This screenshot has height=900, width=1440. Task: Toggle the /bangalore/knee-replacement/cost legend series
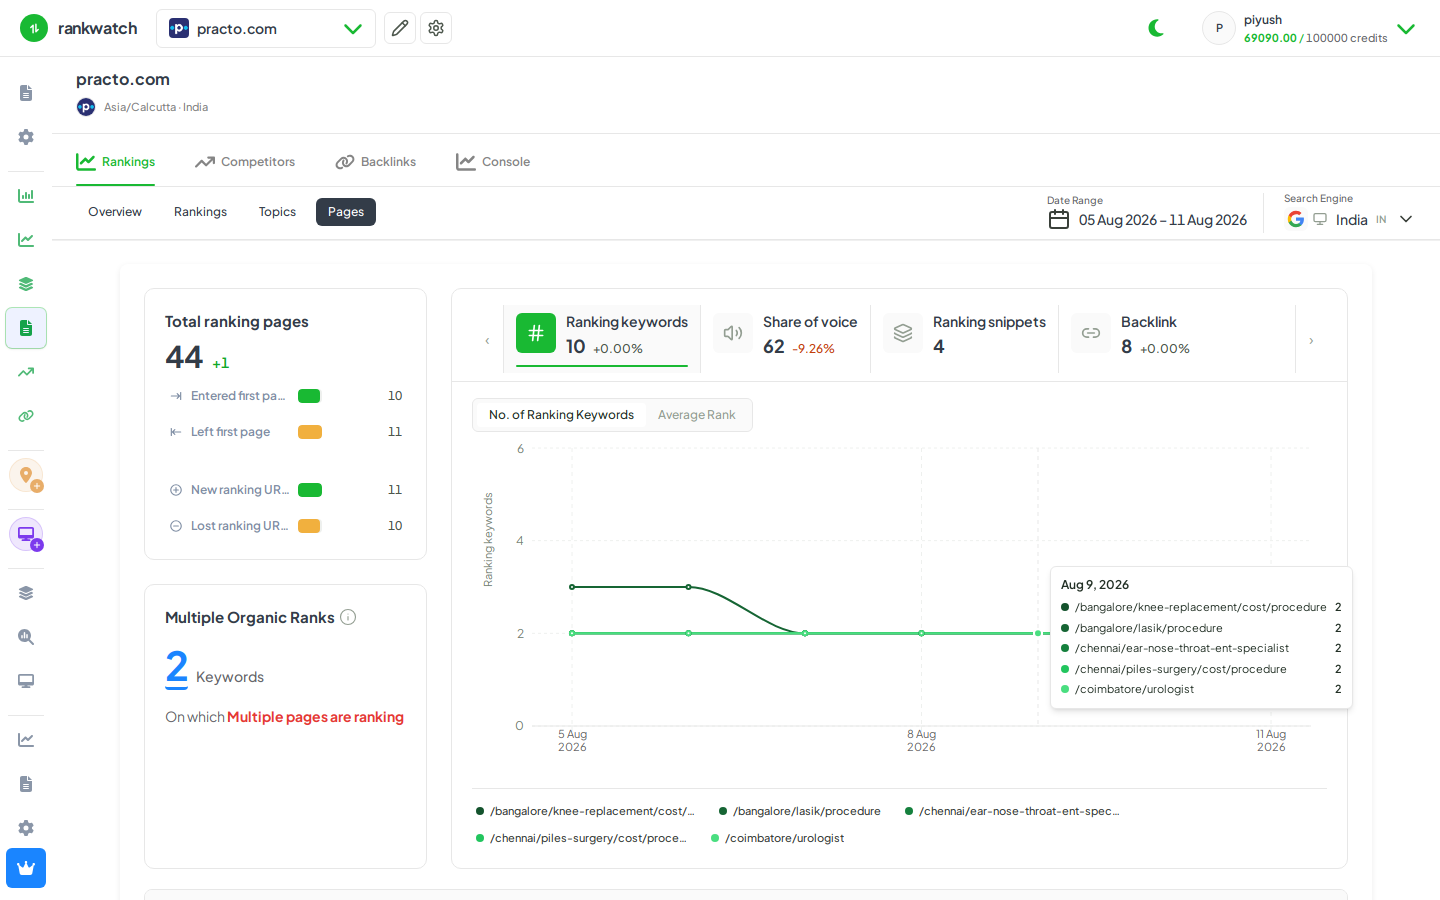click(585, 811)
